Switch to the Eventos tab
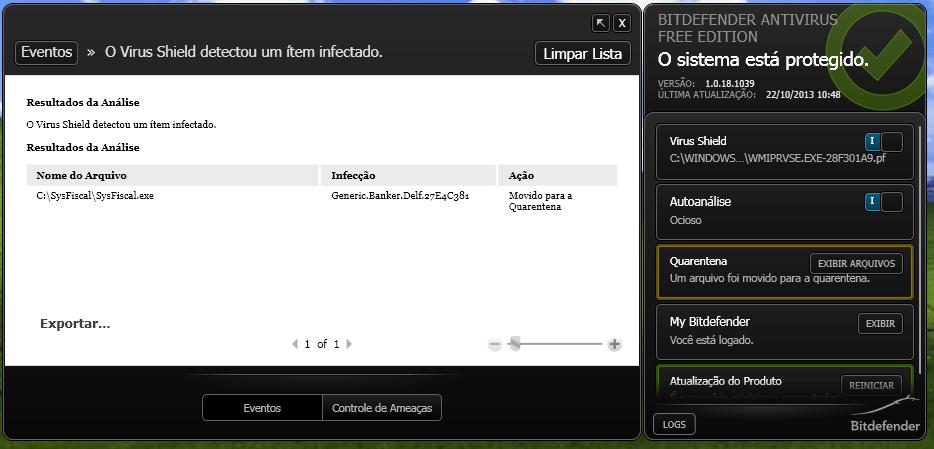 tap(262, 408)
